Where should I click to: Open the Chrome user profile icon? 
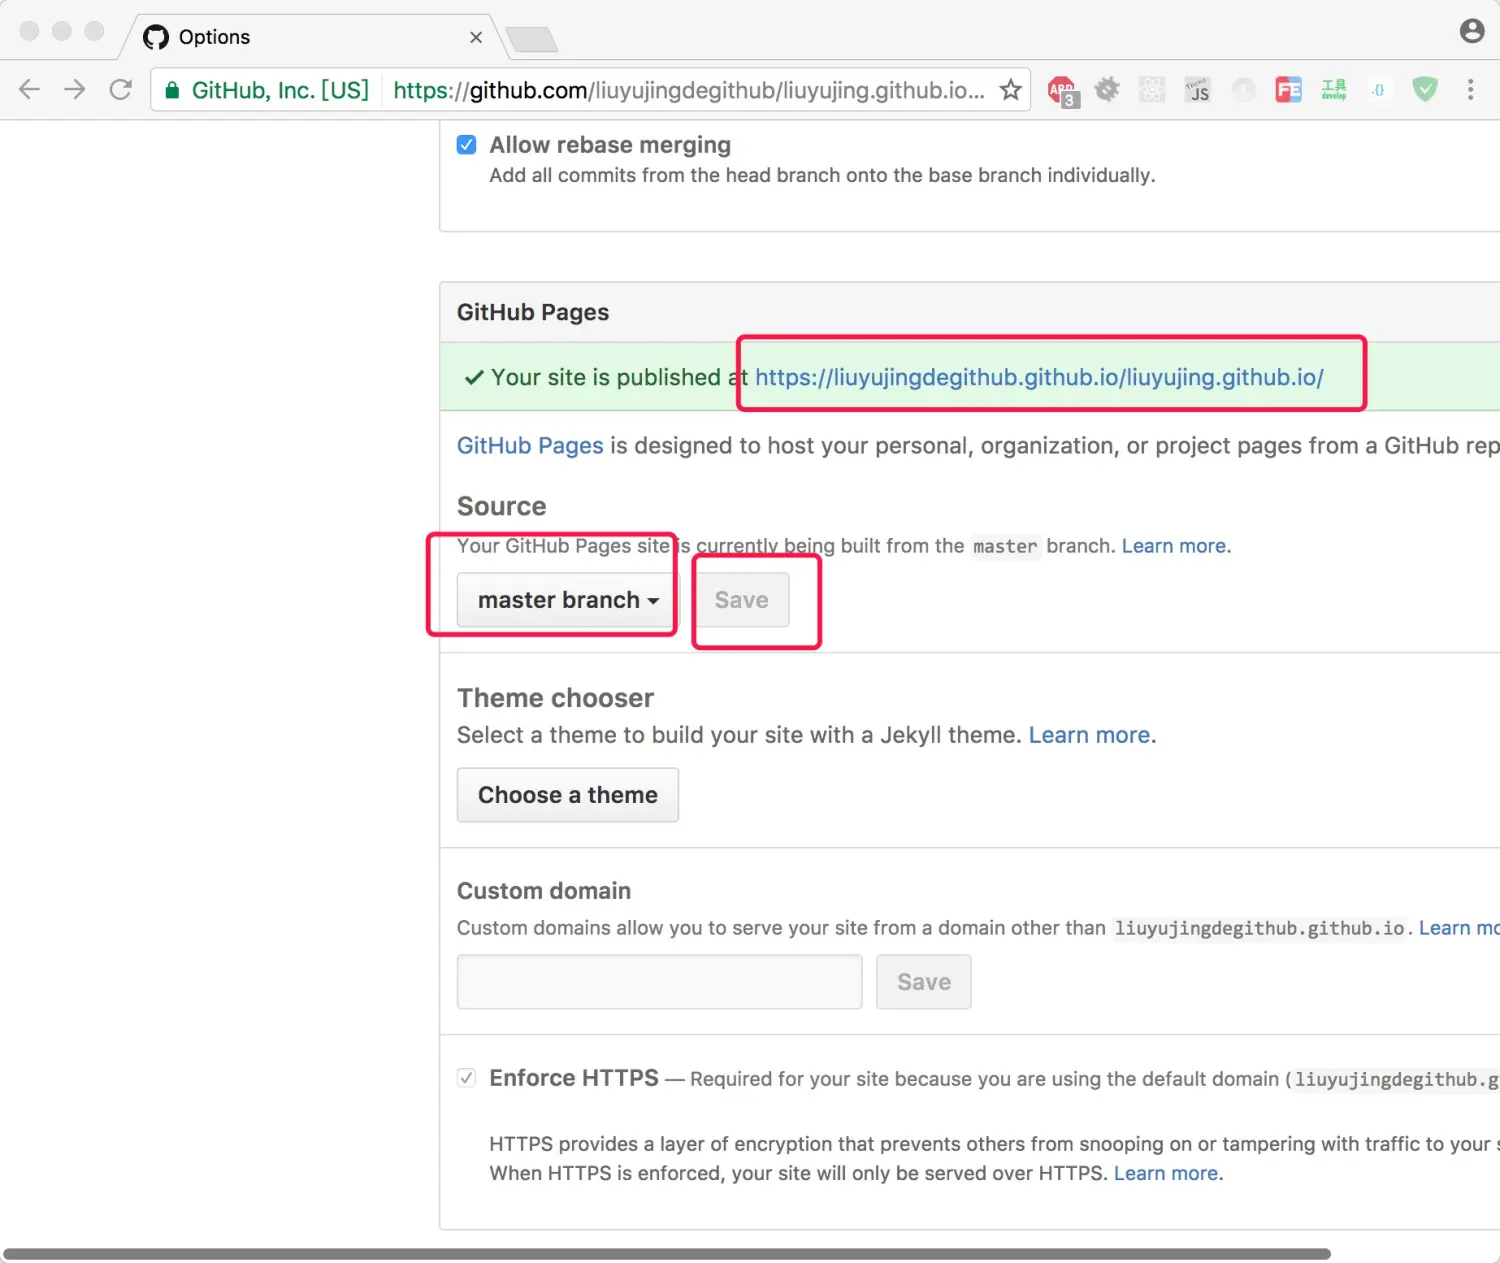(1472, 31)
